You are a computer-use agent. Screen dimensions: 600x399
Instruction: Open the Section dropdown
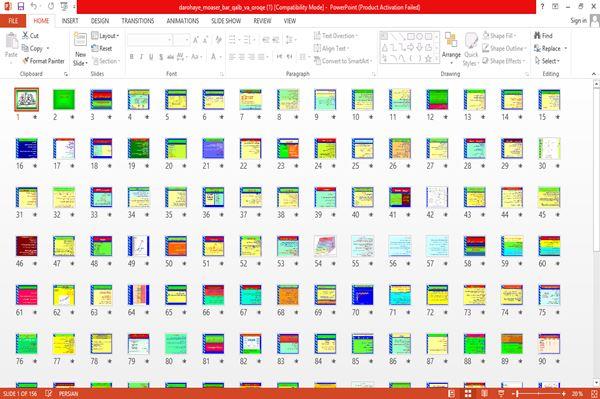[106, 61]
